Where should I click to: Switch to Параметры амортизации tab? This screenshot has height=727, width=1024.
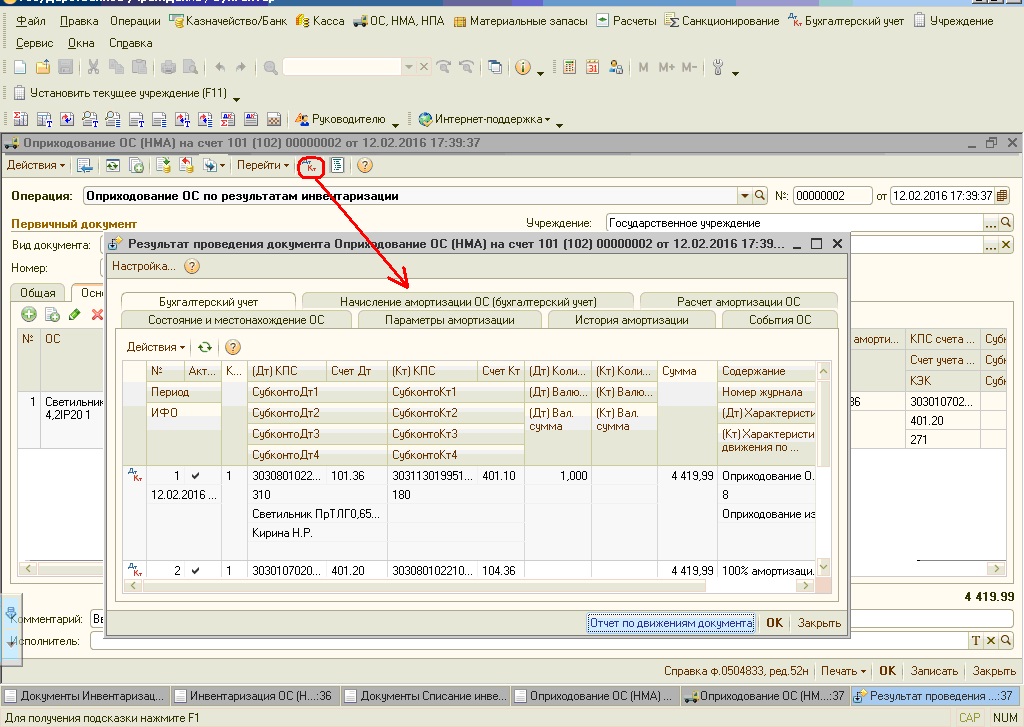(x=450, y=320)
